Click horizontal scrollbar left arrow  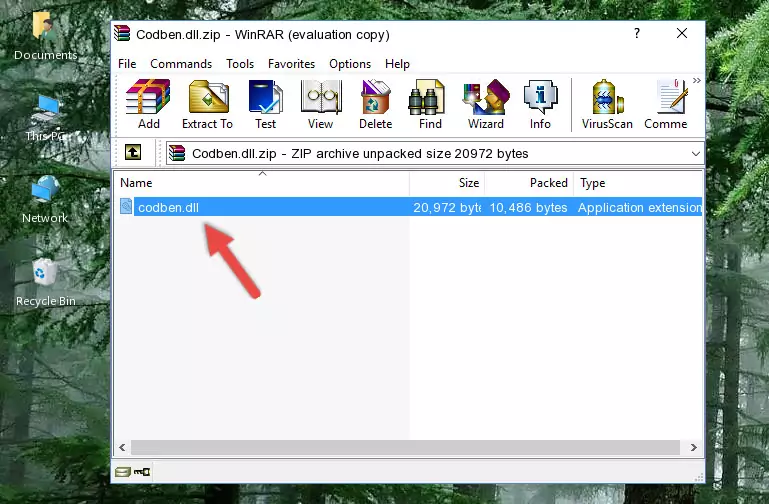[122, 447]
